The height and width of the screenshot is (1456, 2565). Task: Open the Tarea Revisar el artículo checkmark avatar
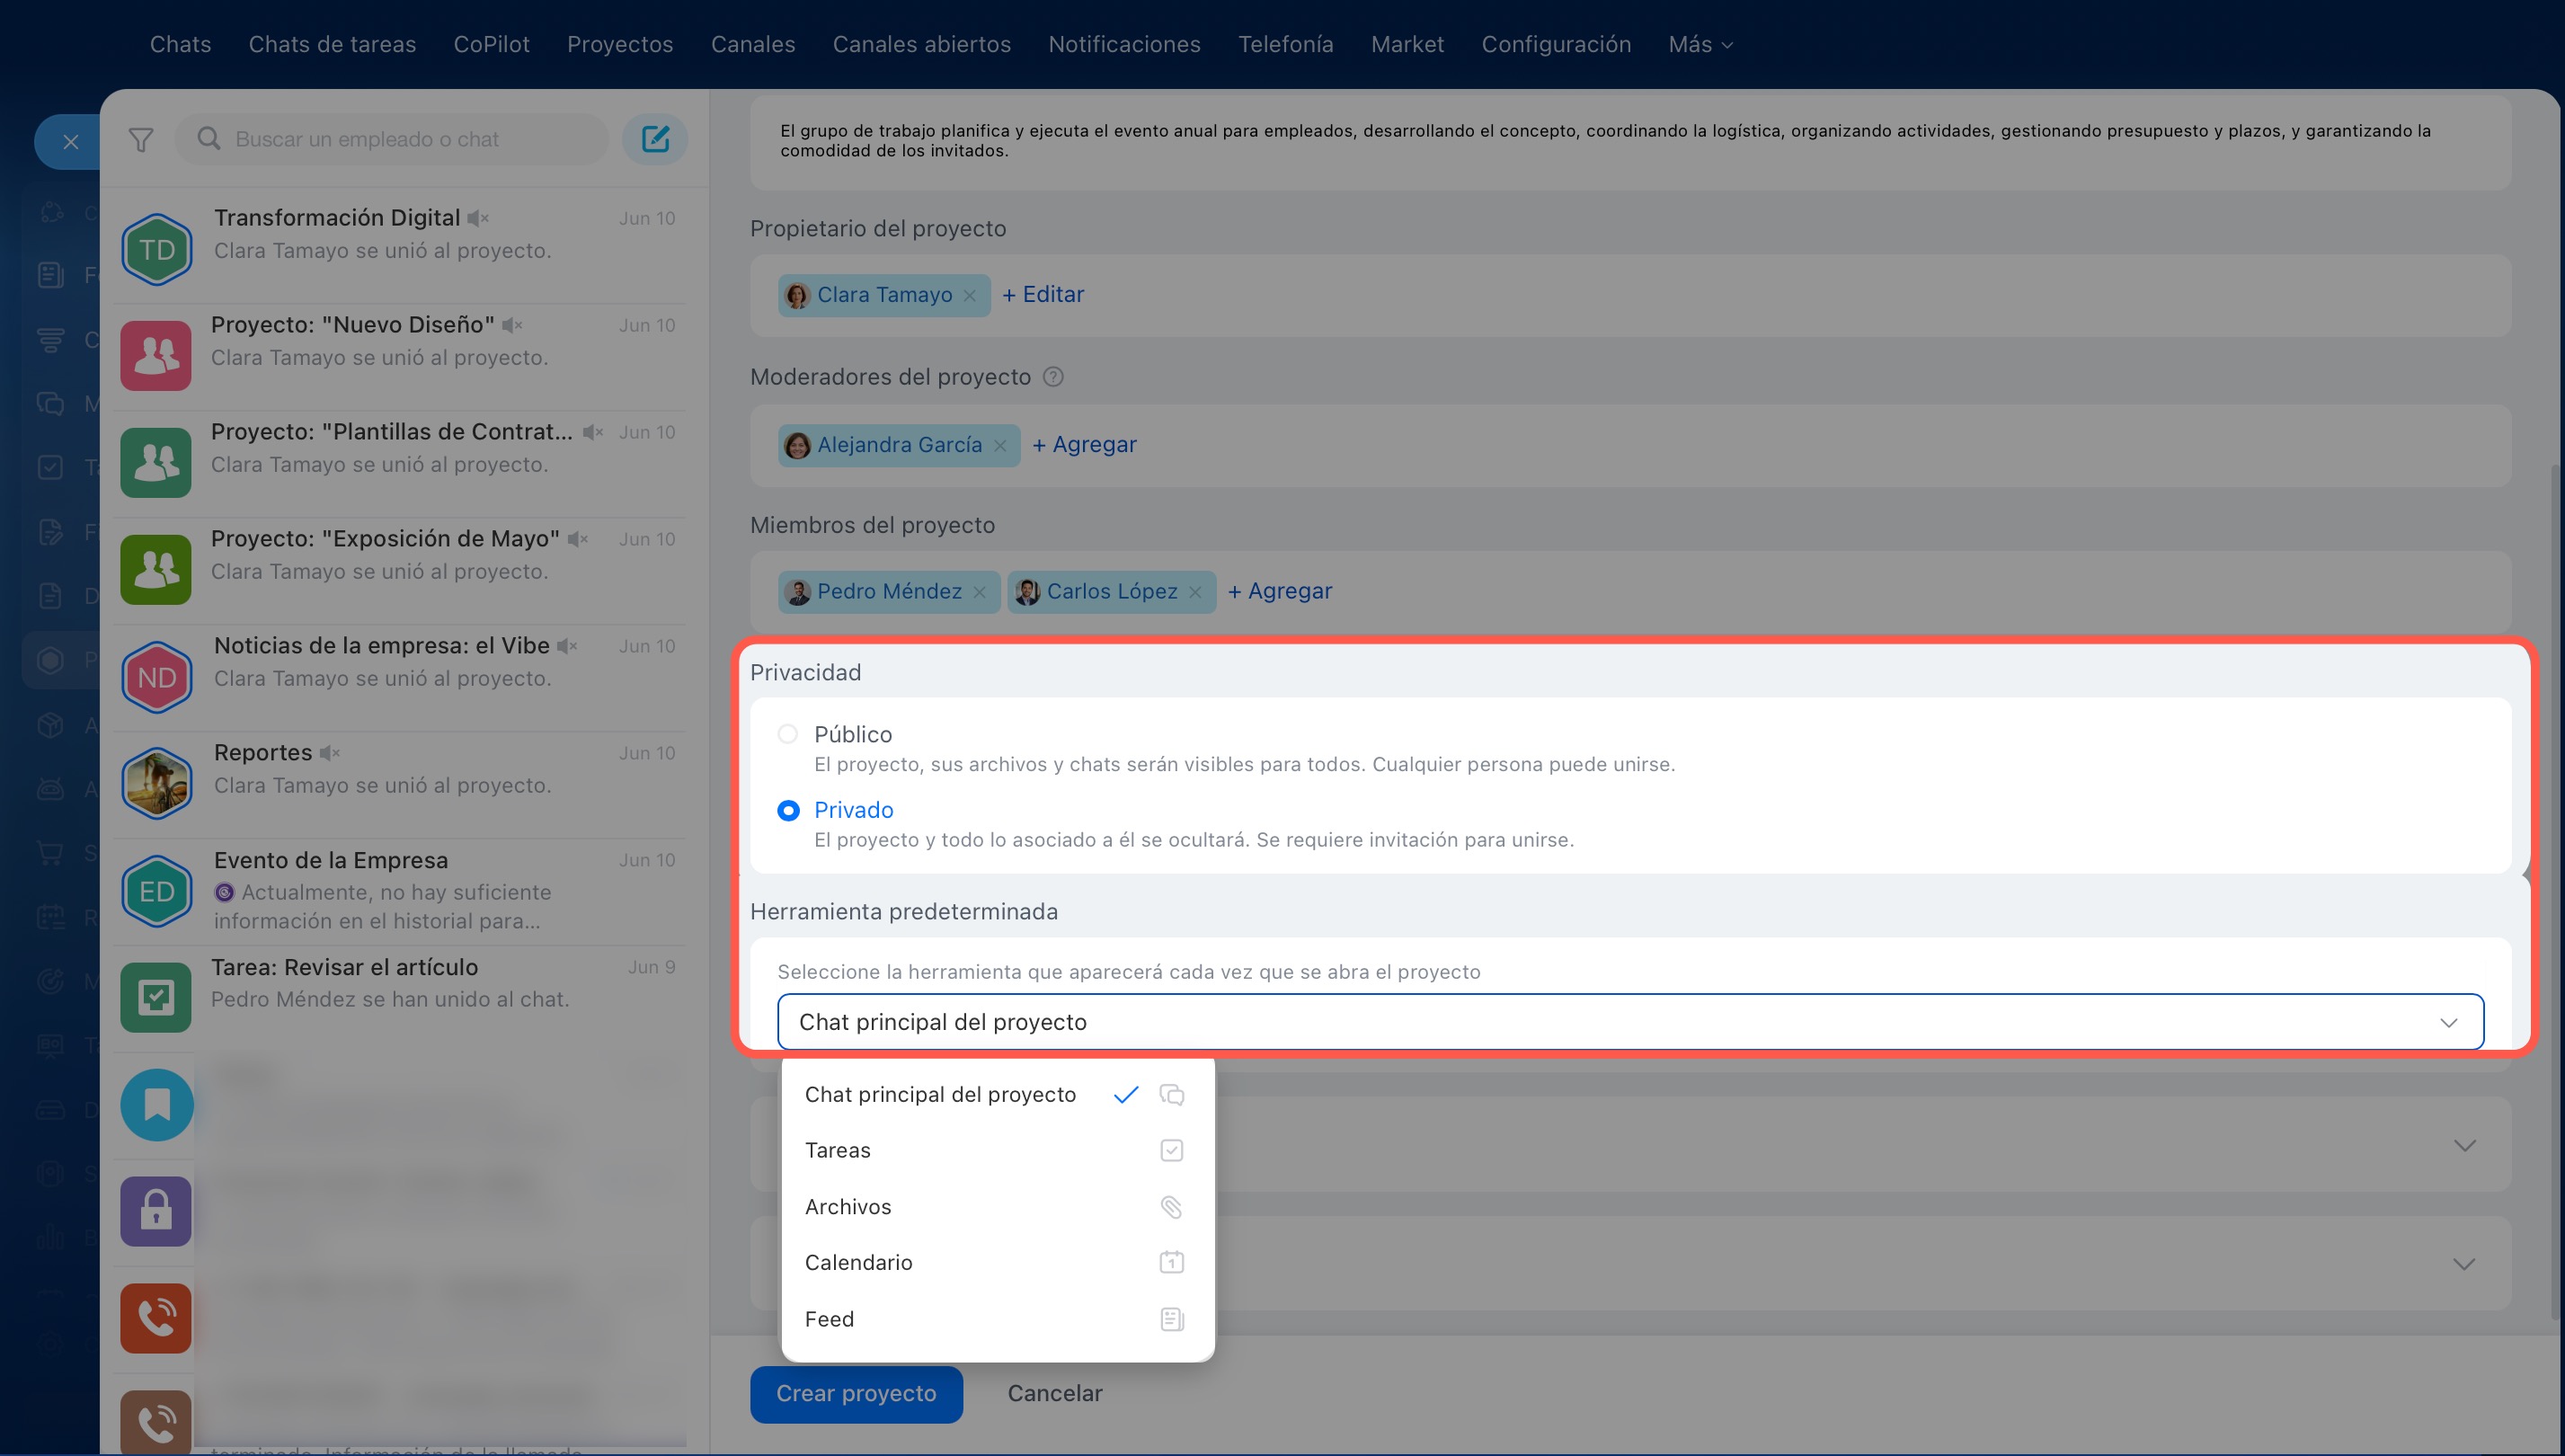tap(156, 997)
